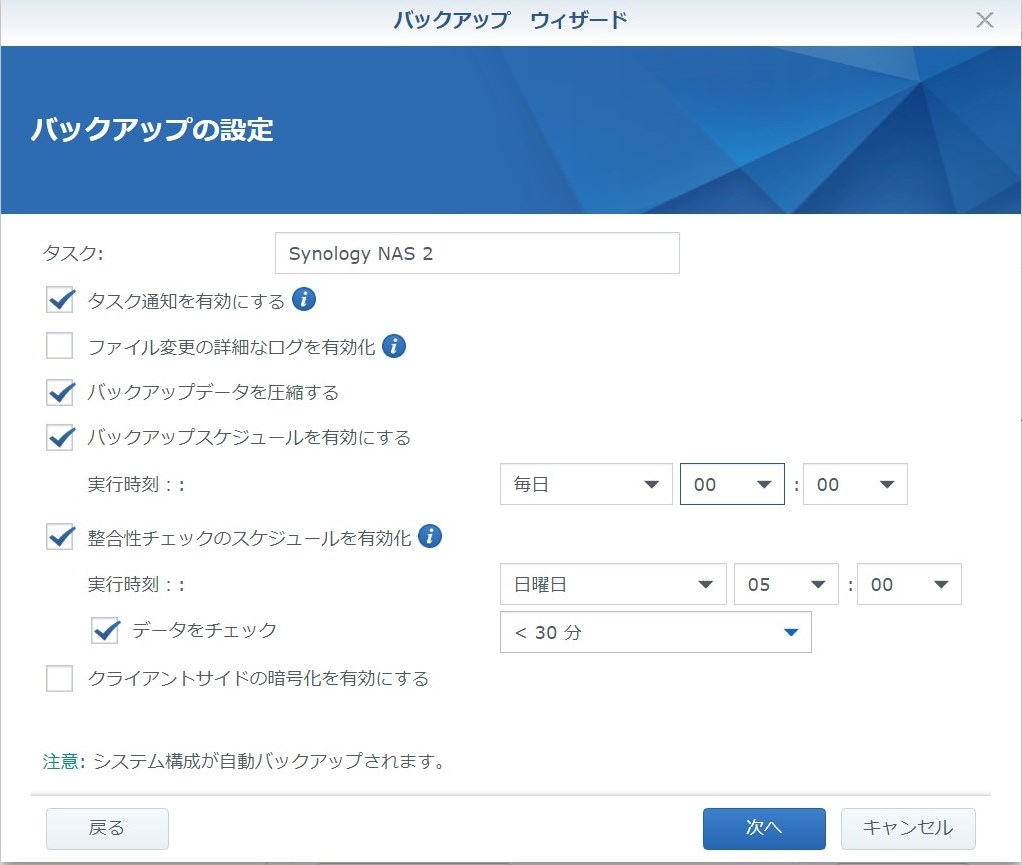Close the バックアップ ウィザード dialog

pyautogui.click(x=985, y=21)
